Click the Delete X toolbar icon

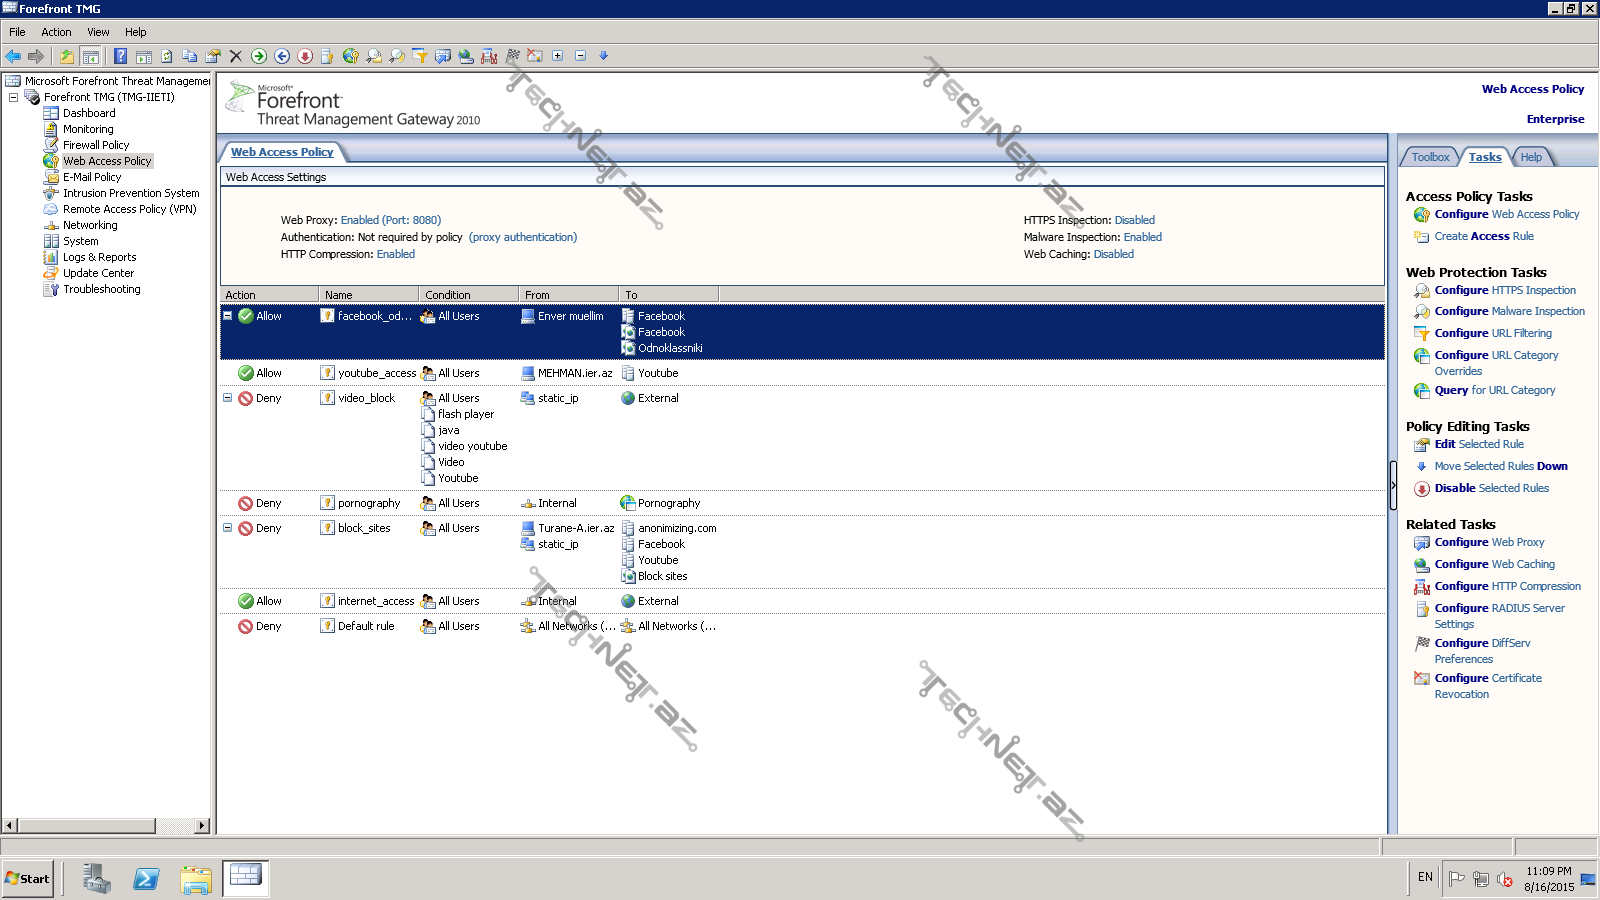(x=236, y=56)
